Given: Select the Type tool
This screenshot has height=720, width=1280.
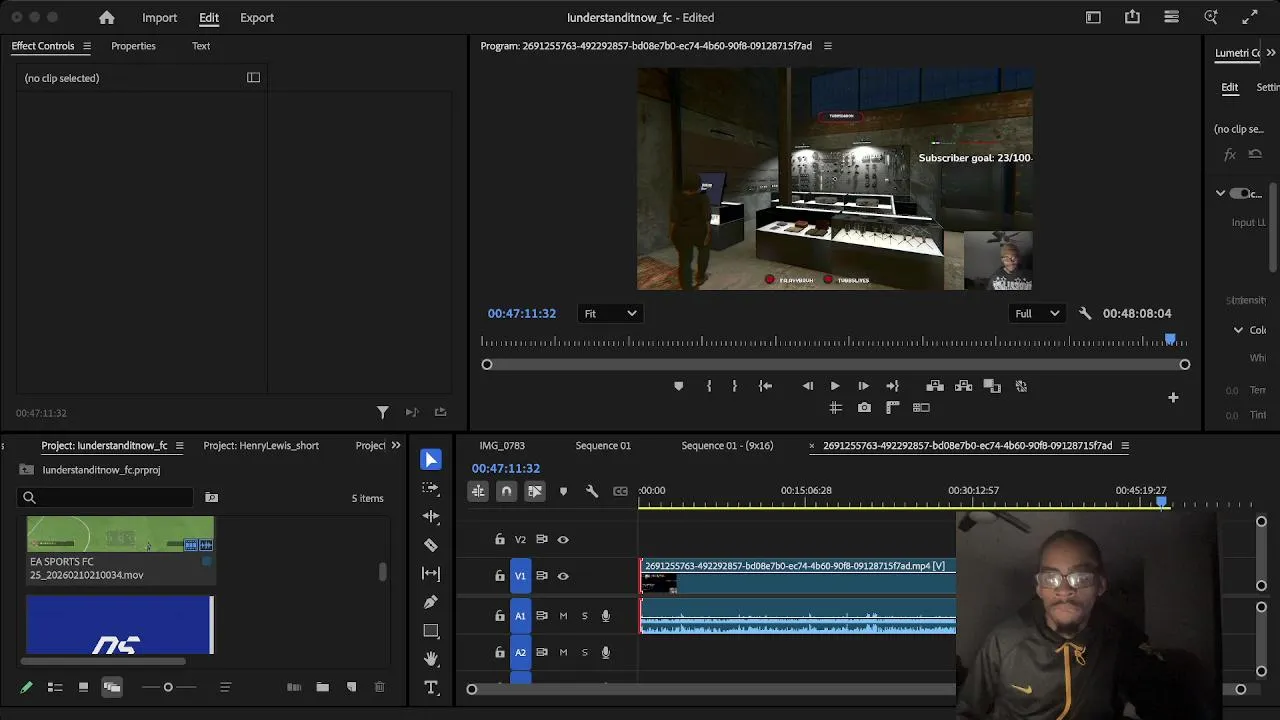Looking at the screenshot, I should (x=431, y=688).
